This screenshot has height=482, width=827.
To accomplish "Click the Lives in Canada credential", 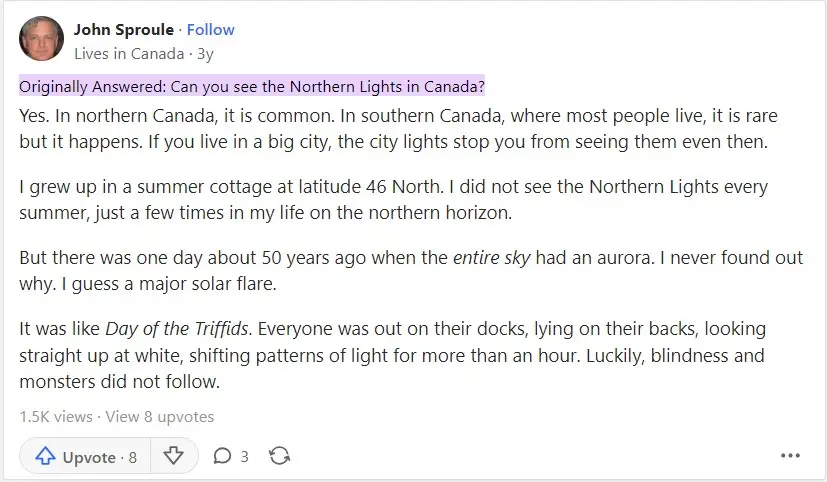I will [129, 54].
